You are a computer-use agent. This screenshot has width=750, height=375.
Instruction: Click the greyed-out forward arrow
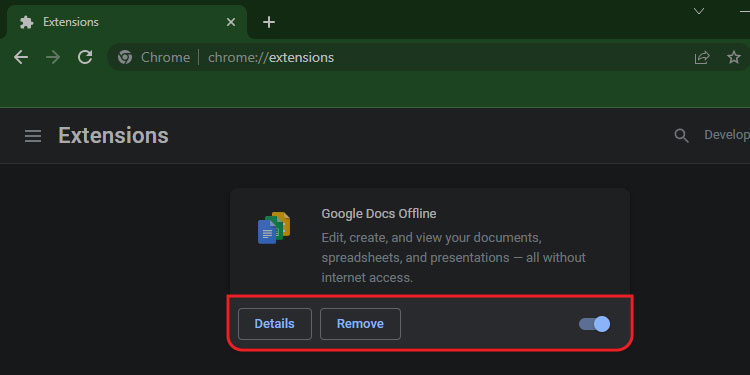[x=53, y=58]
